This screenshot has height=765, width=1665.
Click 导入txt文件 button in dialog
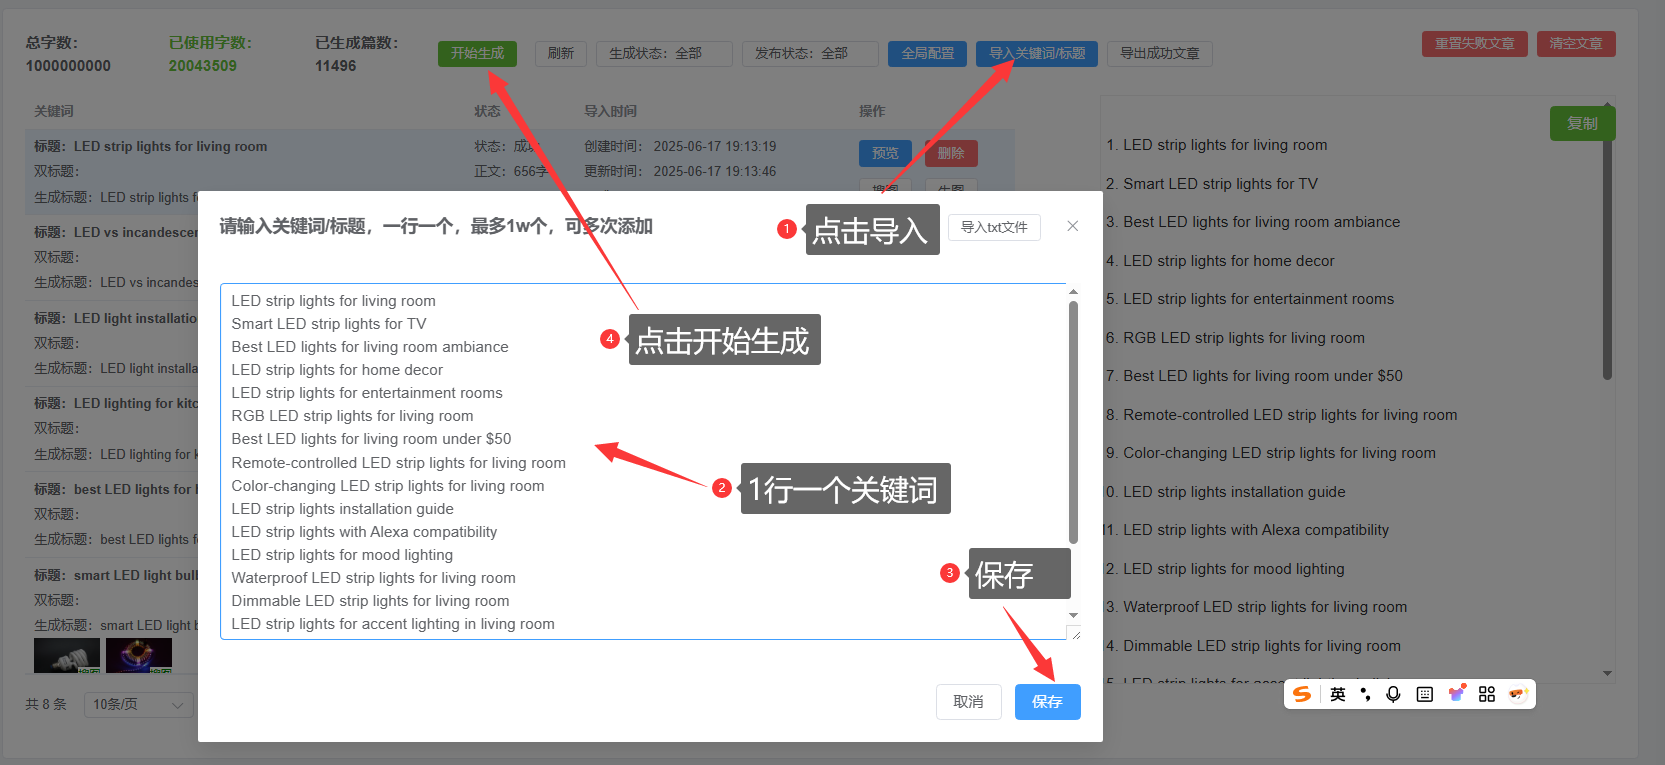(x=994, y=227)
